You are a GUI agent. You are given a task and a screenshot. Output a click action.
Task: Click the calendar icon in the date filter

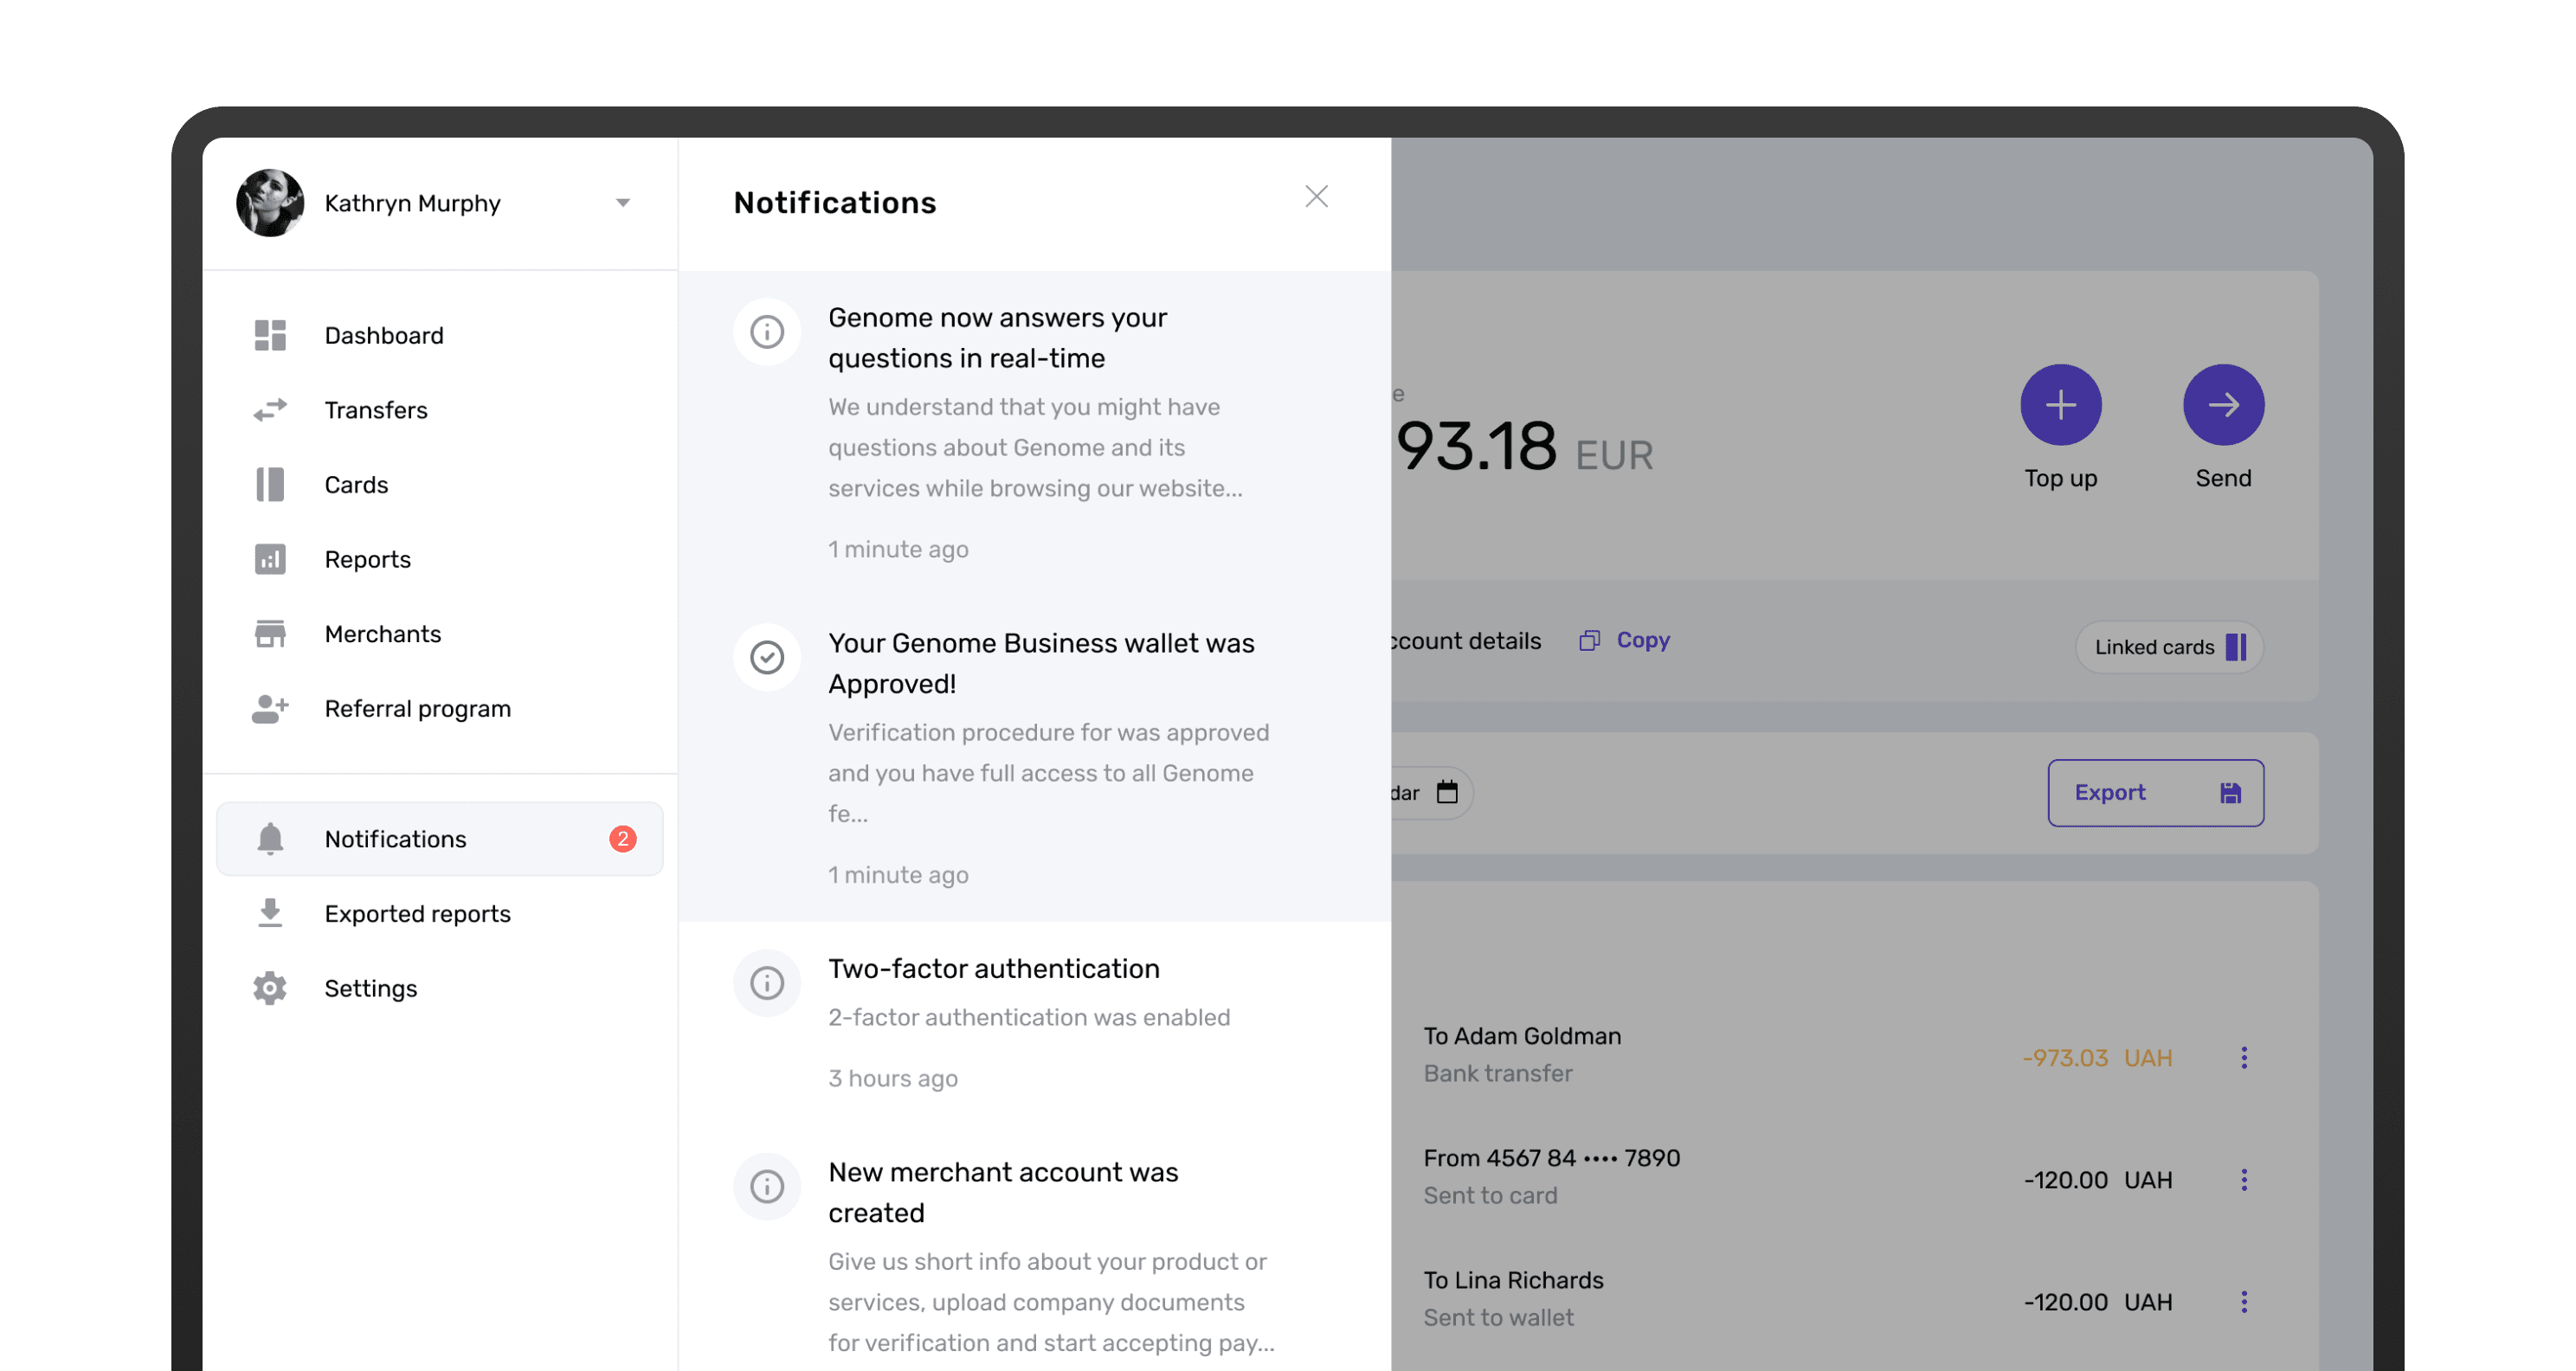[1447, 792]
